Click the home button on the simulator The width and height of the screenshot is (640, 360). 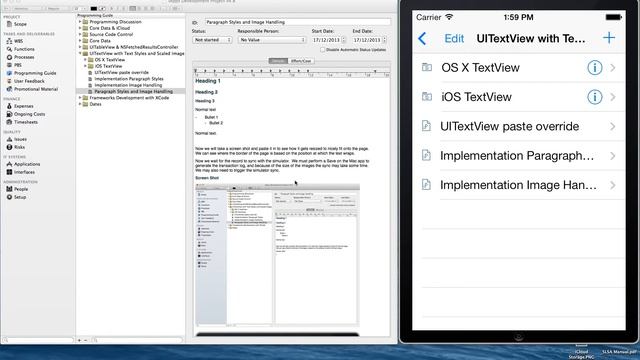518,337
